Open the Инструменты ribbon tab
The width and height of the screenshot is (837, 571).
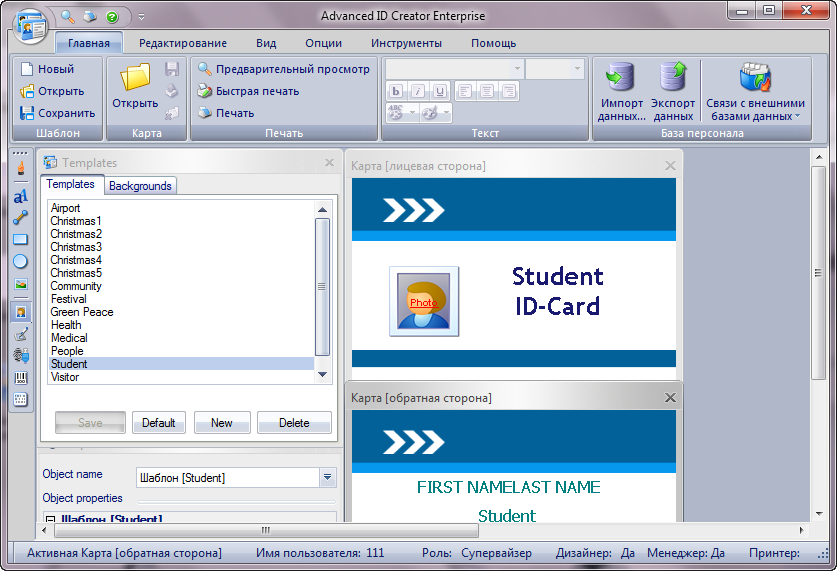pos(406,43)
